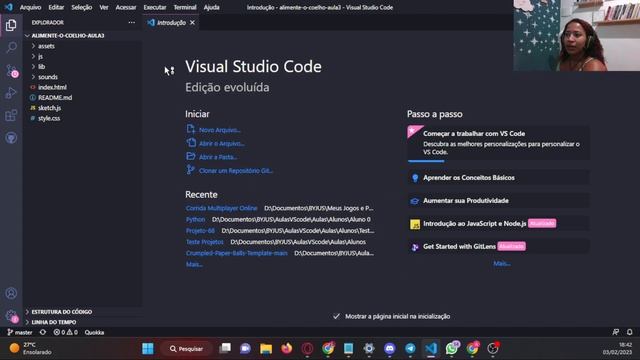
Task: Click the feedback icon in status bar
Action: point(616,332)
